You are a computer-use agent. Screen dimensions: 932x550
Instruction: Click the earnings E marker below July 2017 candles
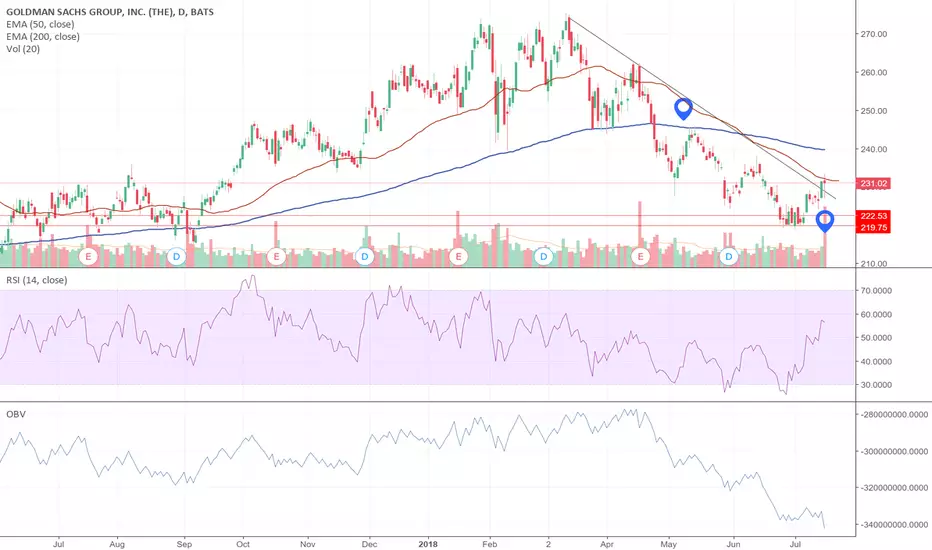[x=89, y=257]
